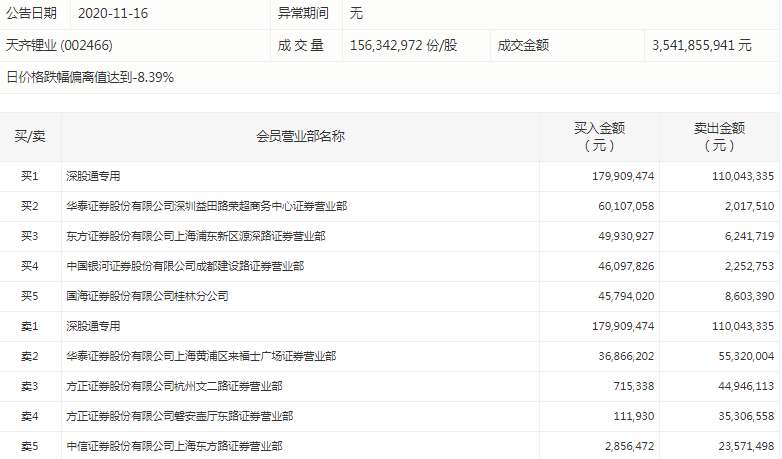Click the 会员营业部名称 column header
The width and height of the screenshot is (782, 459).
coord(300,136)
